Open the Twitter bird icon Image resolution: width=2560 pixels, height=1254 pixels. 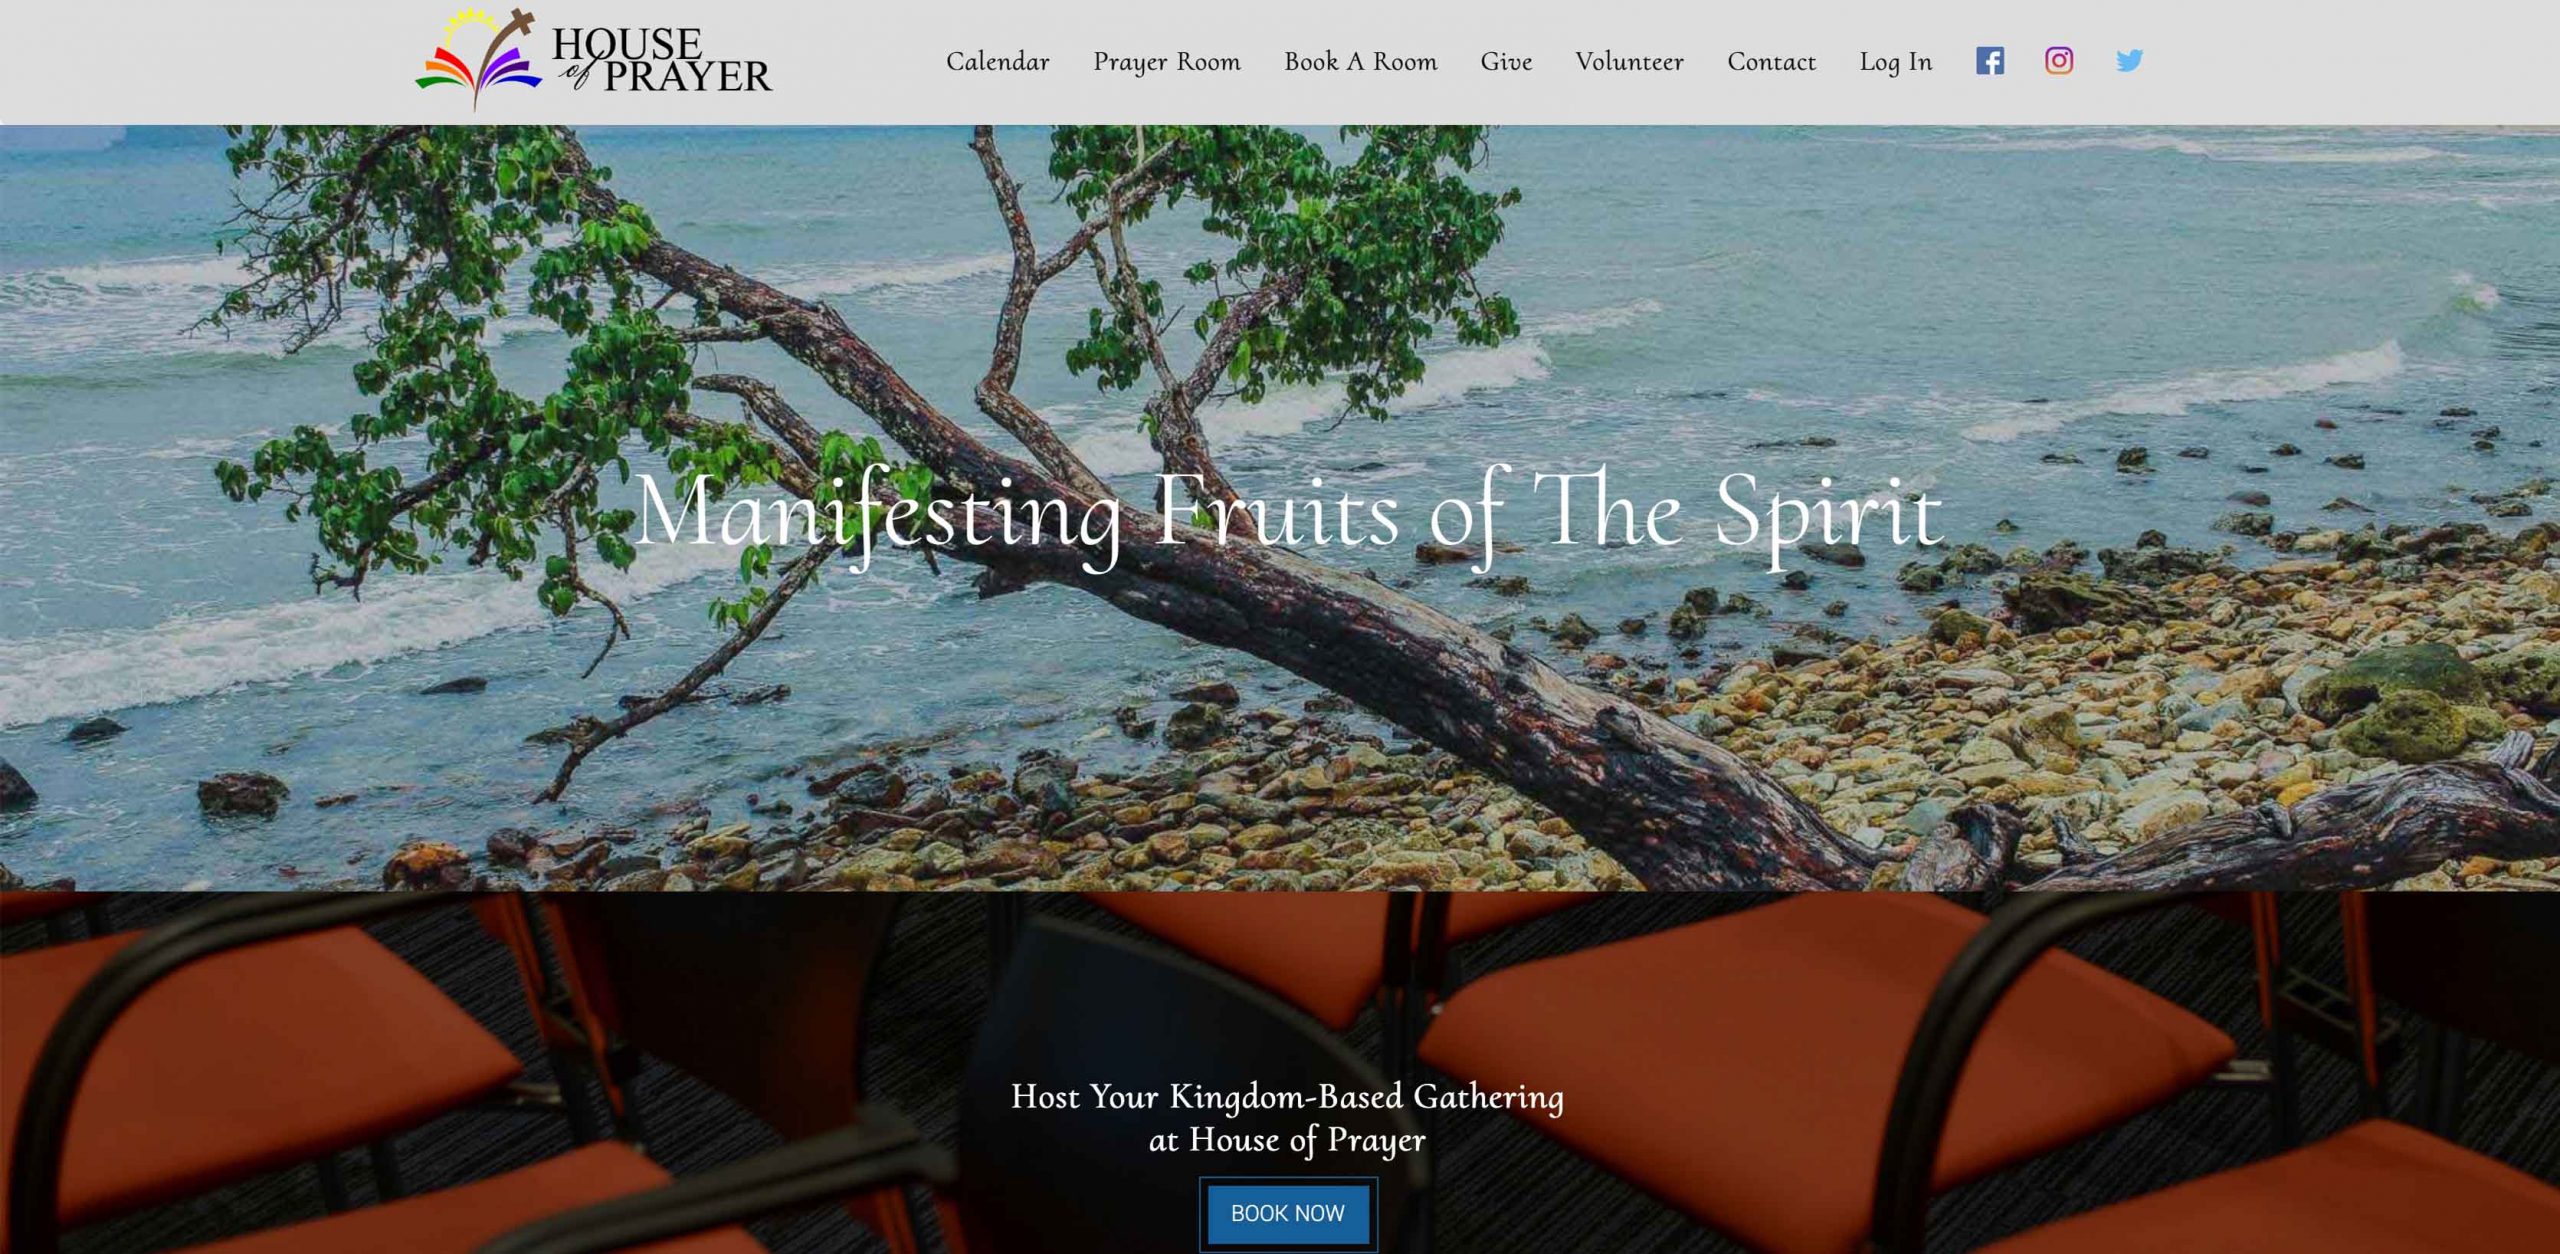[x=2129, y=61]
